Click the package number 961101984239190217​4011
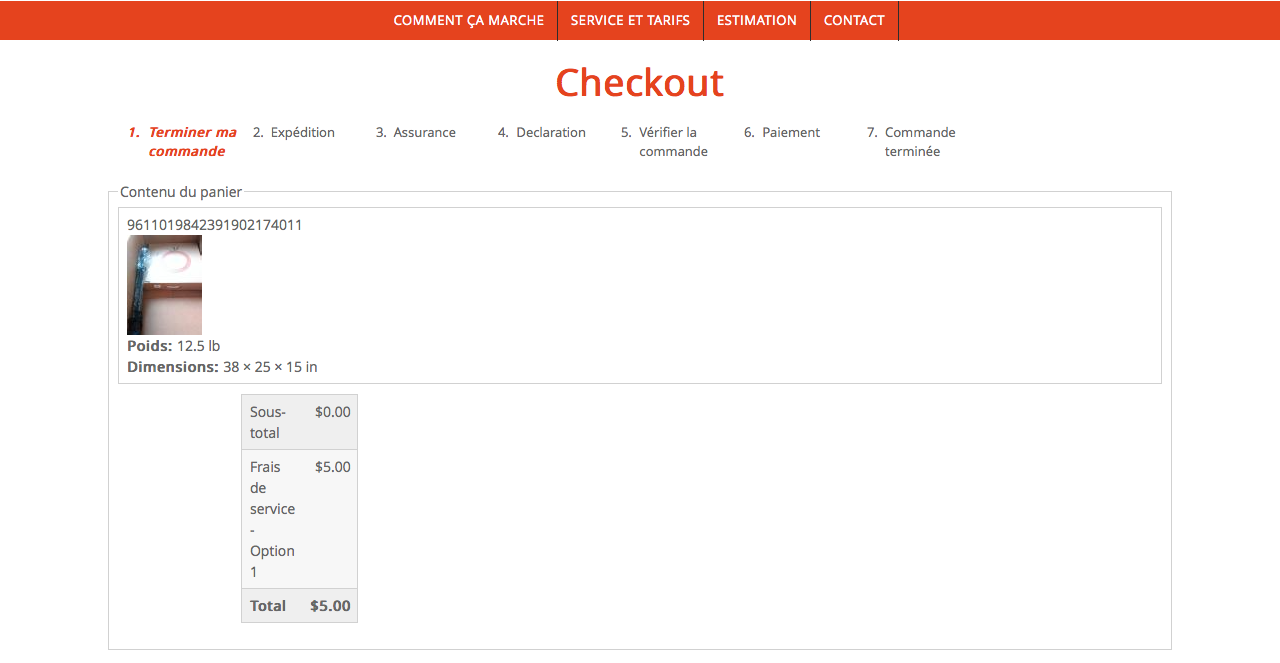Viewport: 1280px width, 663px height. coord(214,225)
